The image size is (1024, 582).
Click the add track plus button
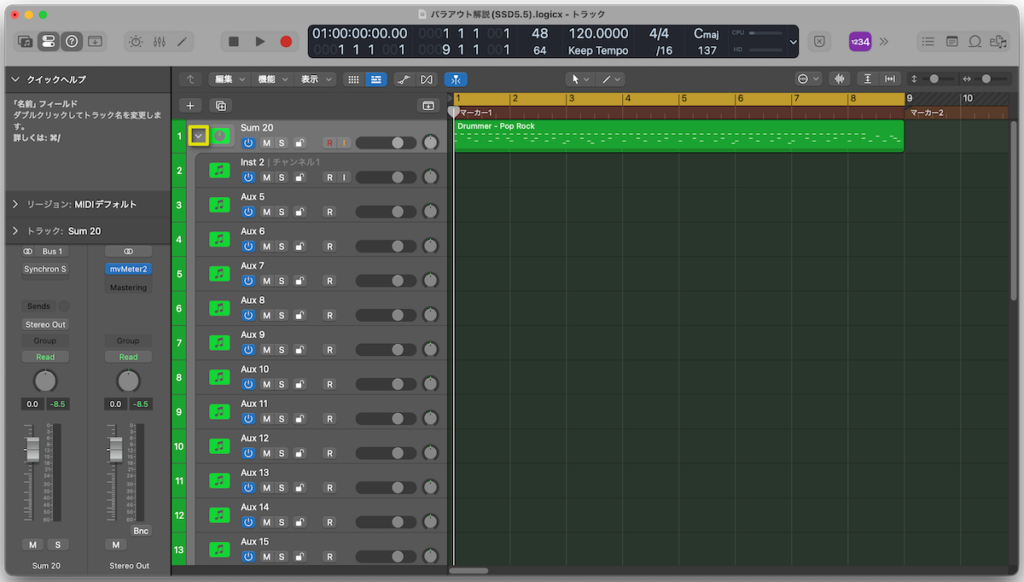[x=191, y=105]
